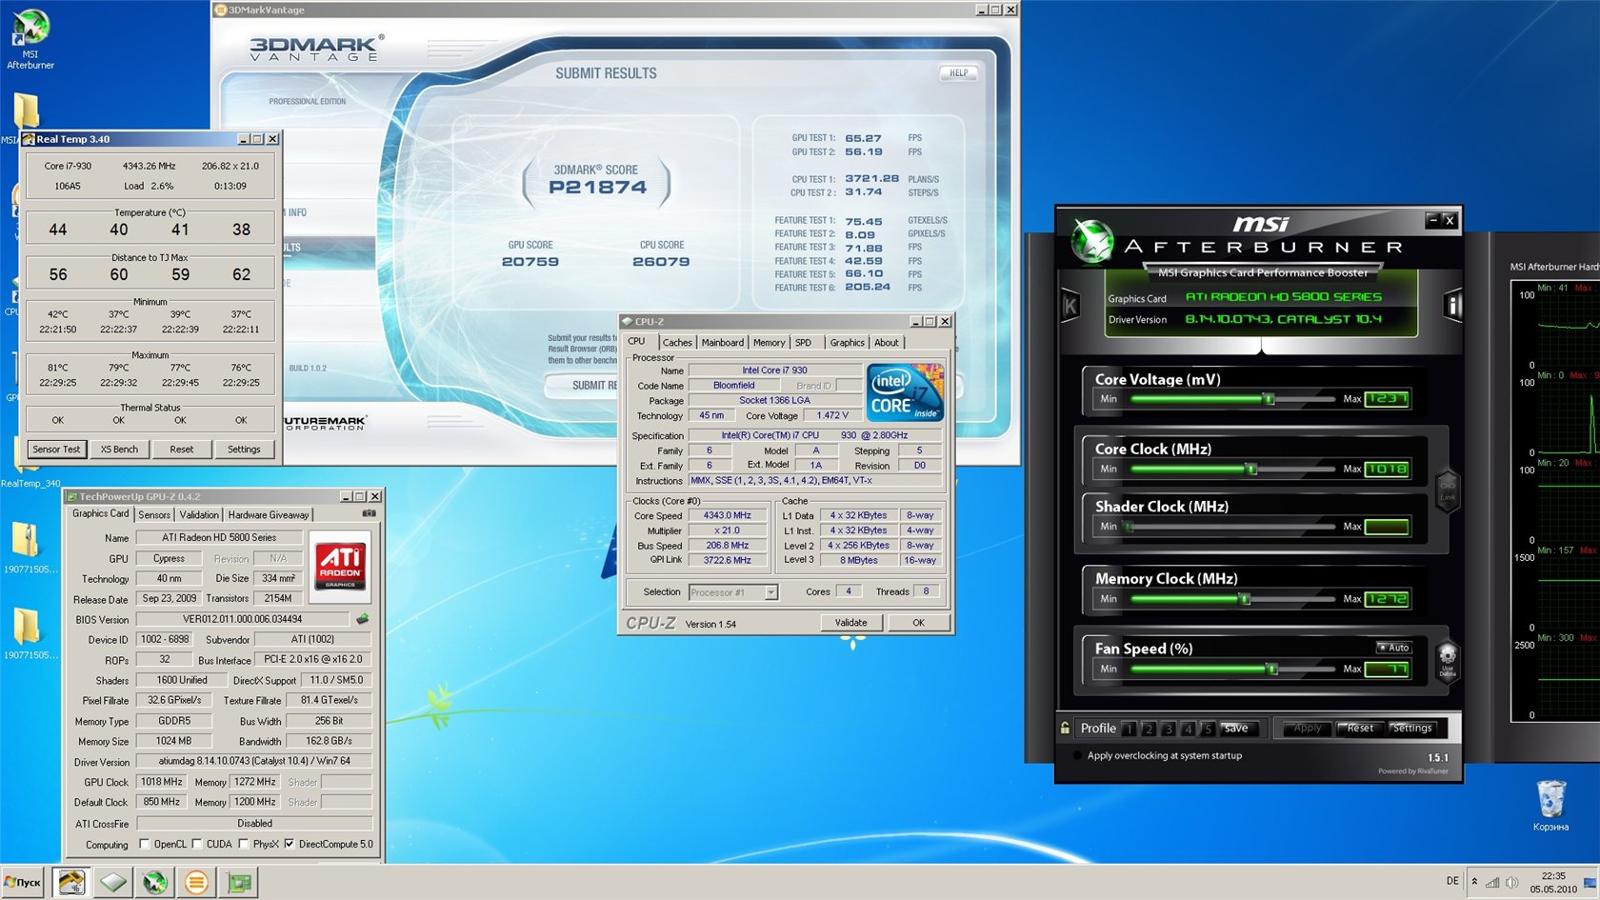Click the GPU-Z BIOS save chip icon
Viewport: 1600px width, 900px height.
pos(362,619)
